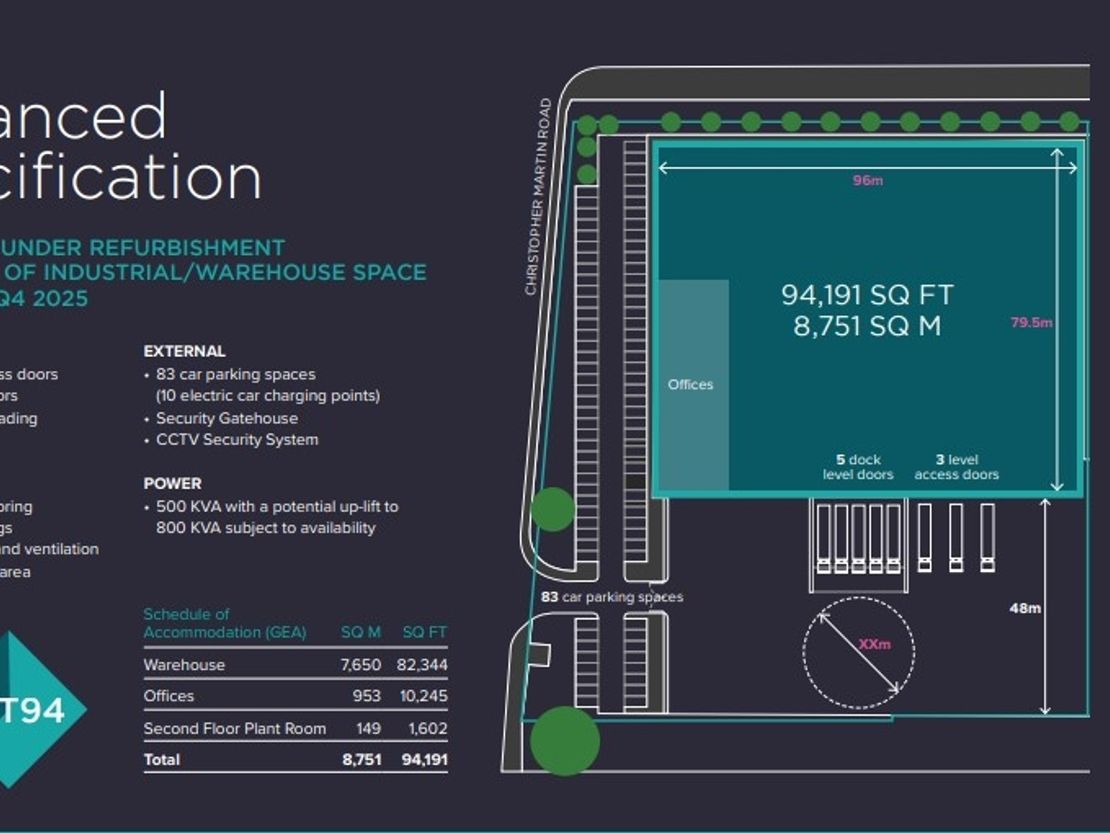Click 'OF INDUSTRIAL/WAREHOUSE SPACE' heading line
1110x833 pixels.
(x=214, y=272)
